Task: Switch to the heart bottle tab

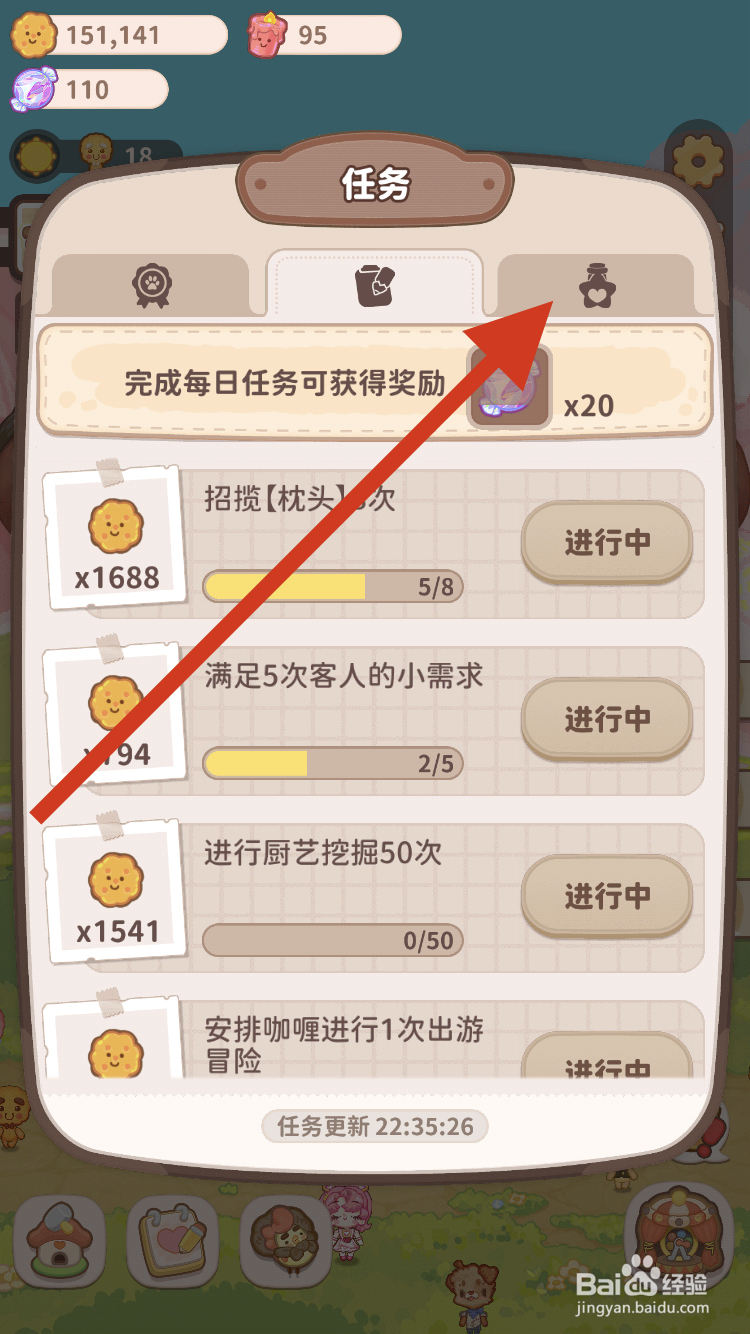Action: pos(596,285)
